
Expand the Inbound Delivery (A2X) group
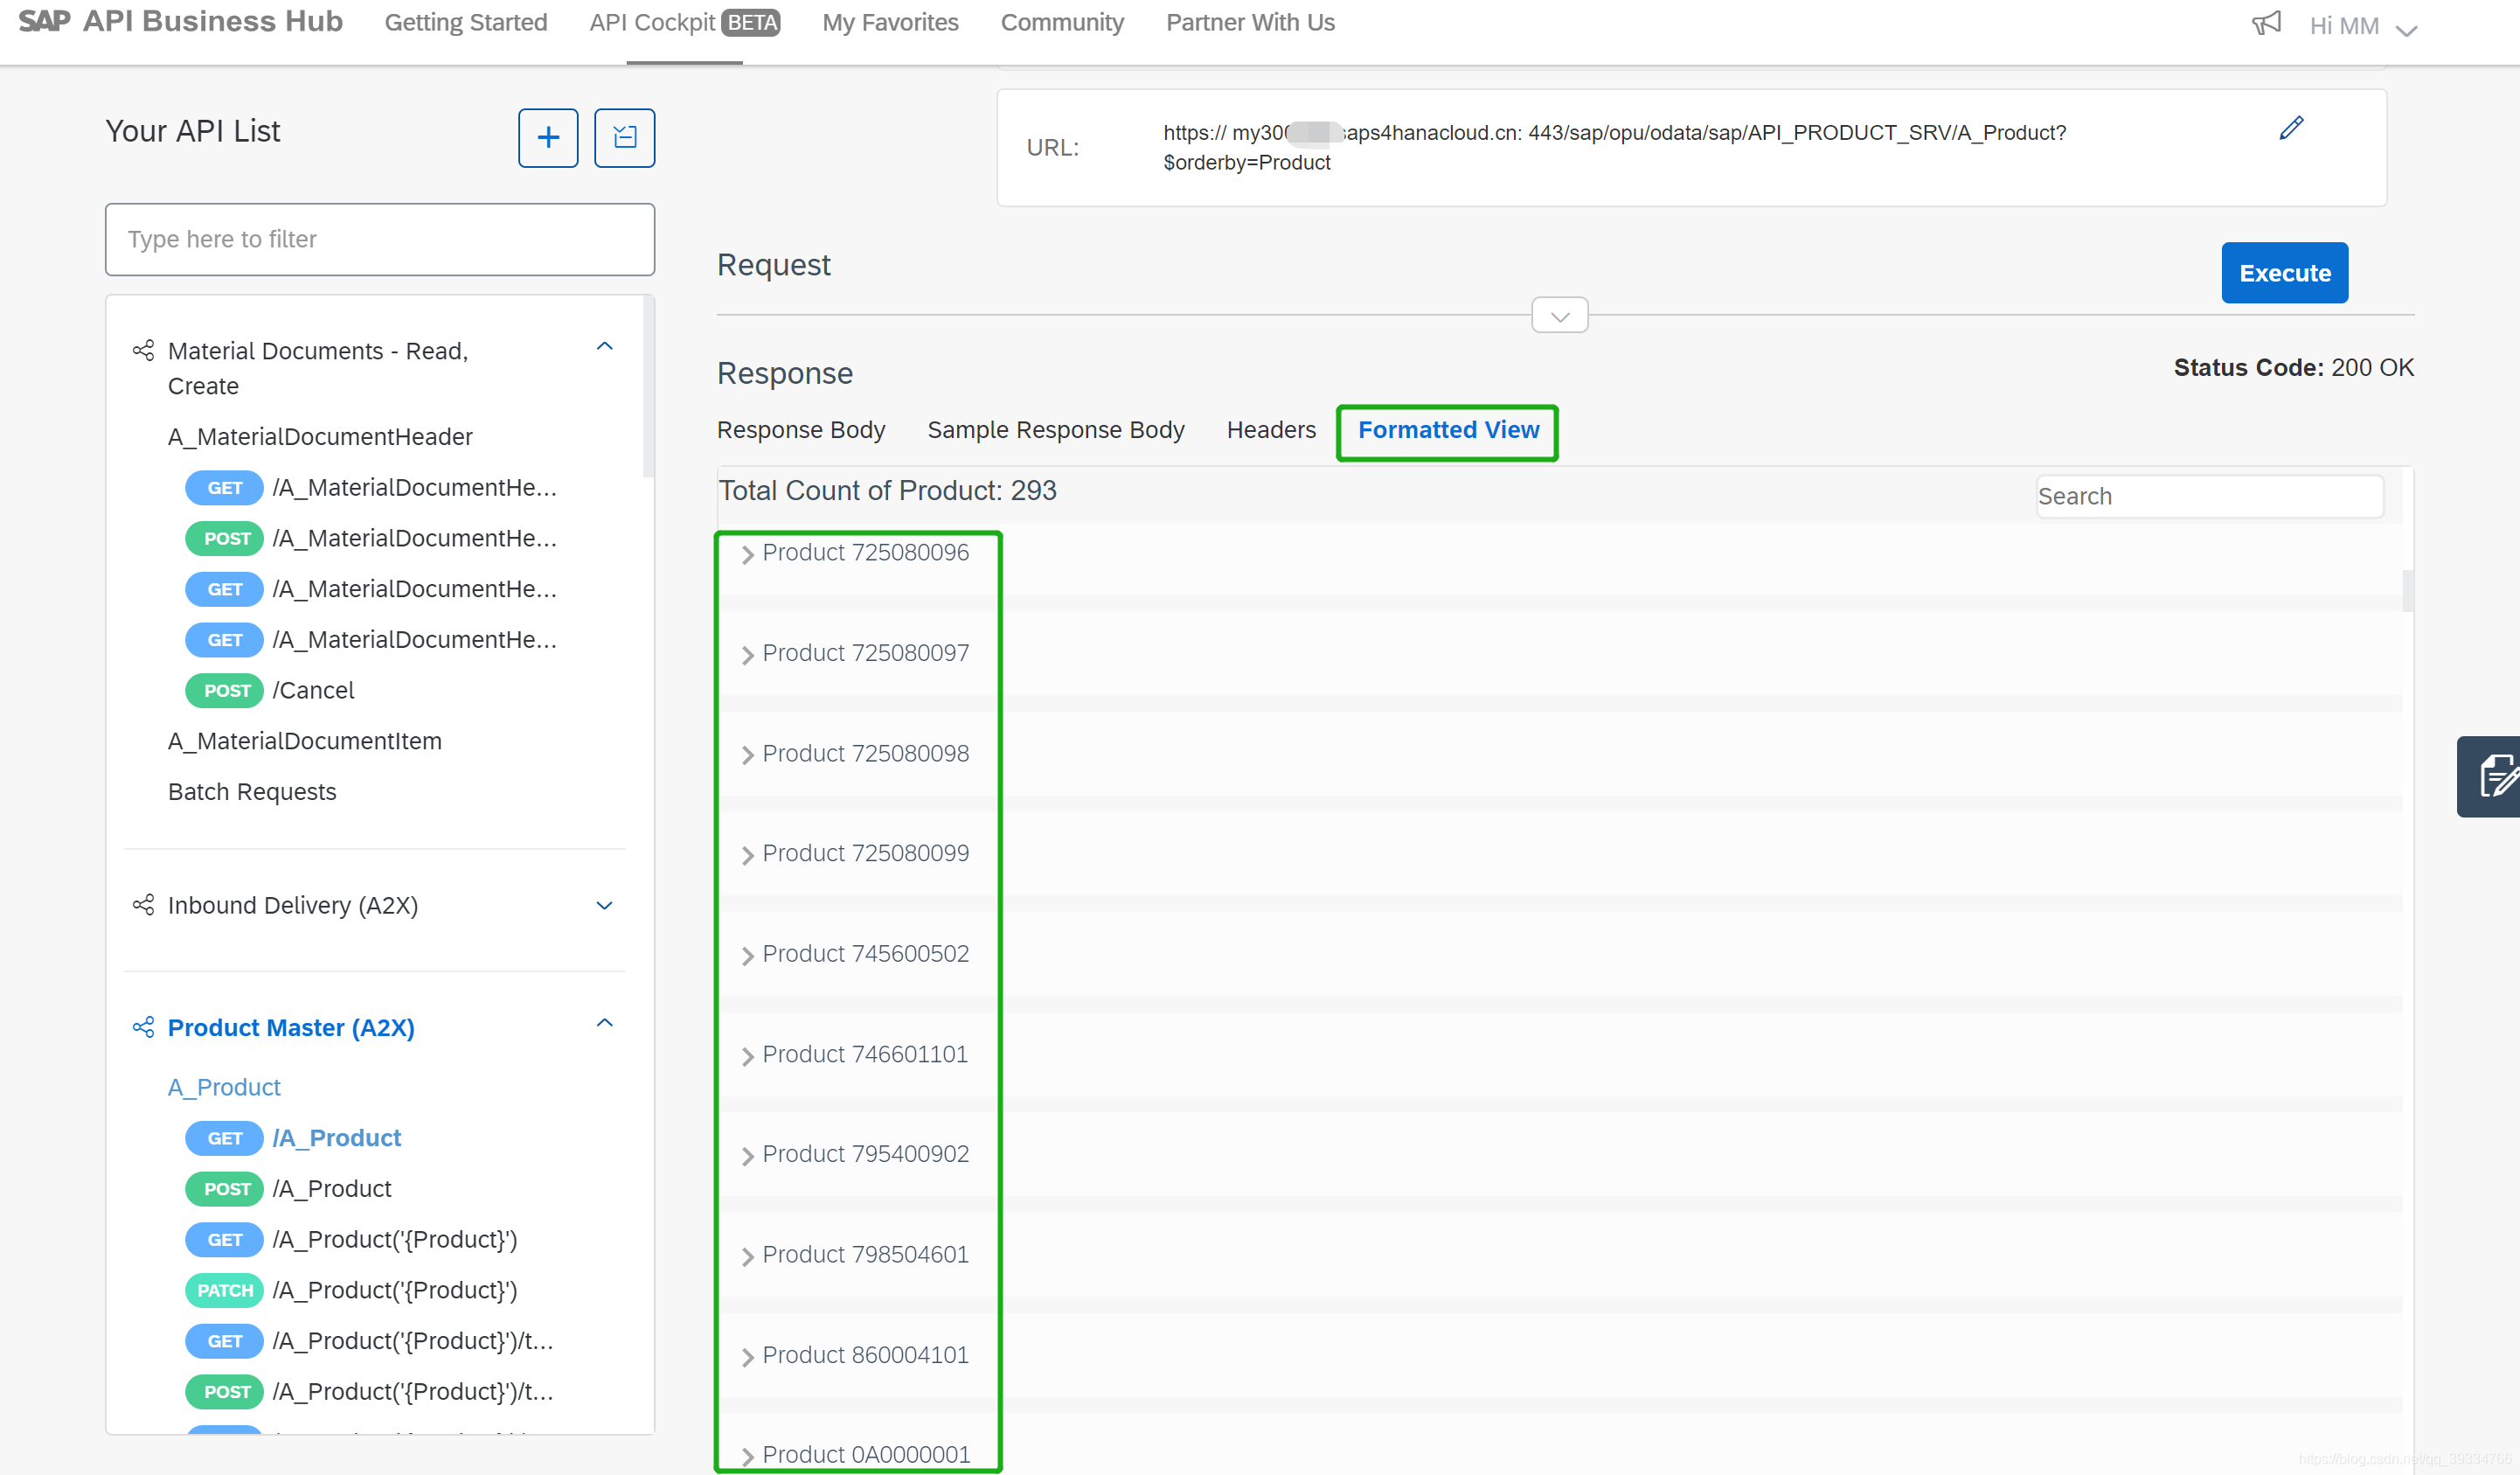604,906
